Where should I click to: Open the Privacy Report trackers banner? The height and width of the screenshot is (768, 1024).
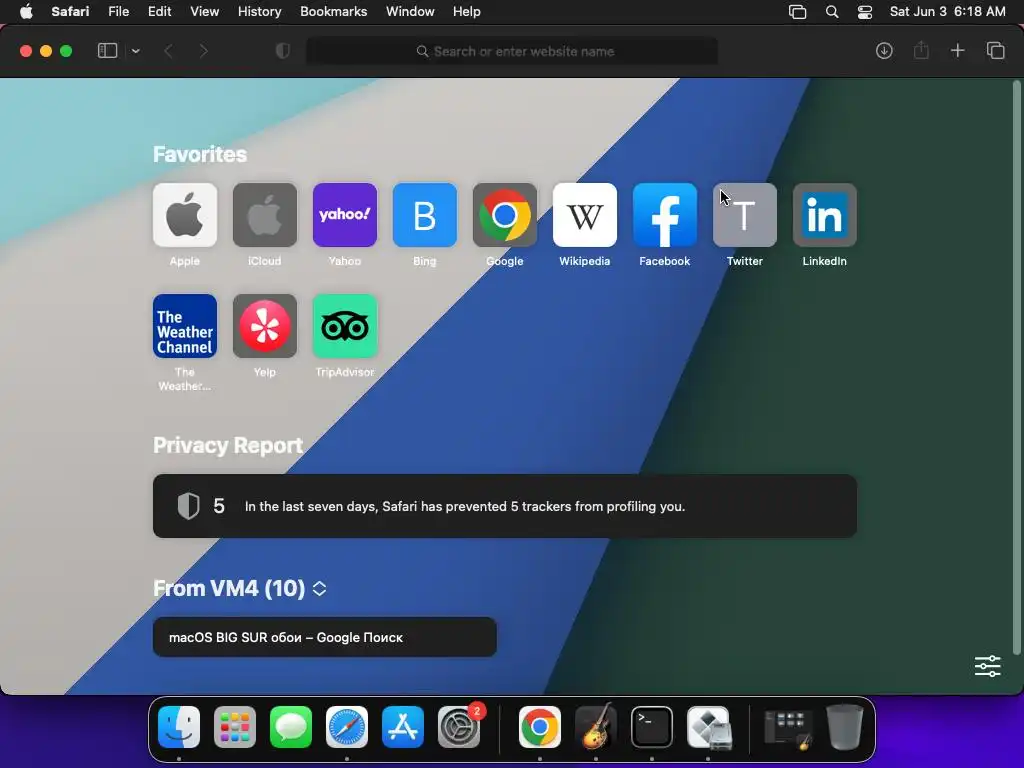505,506
